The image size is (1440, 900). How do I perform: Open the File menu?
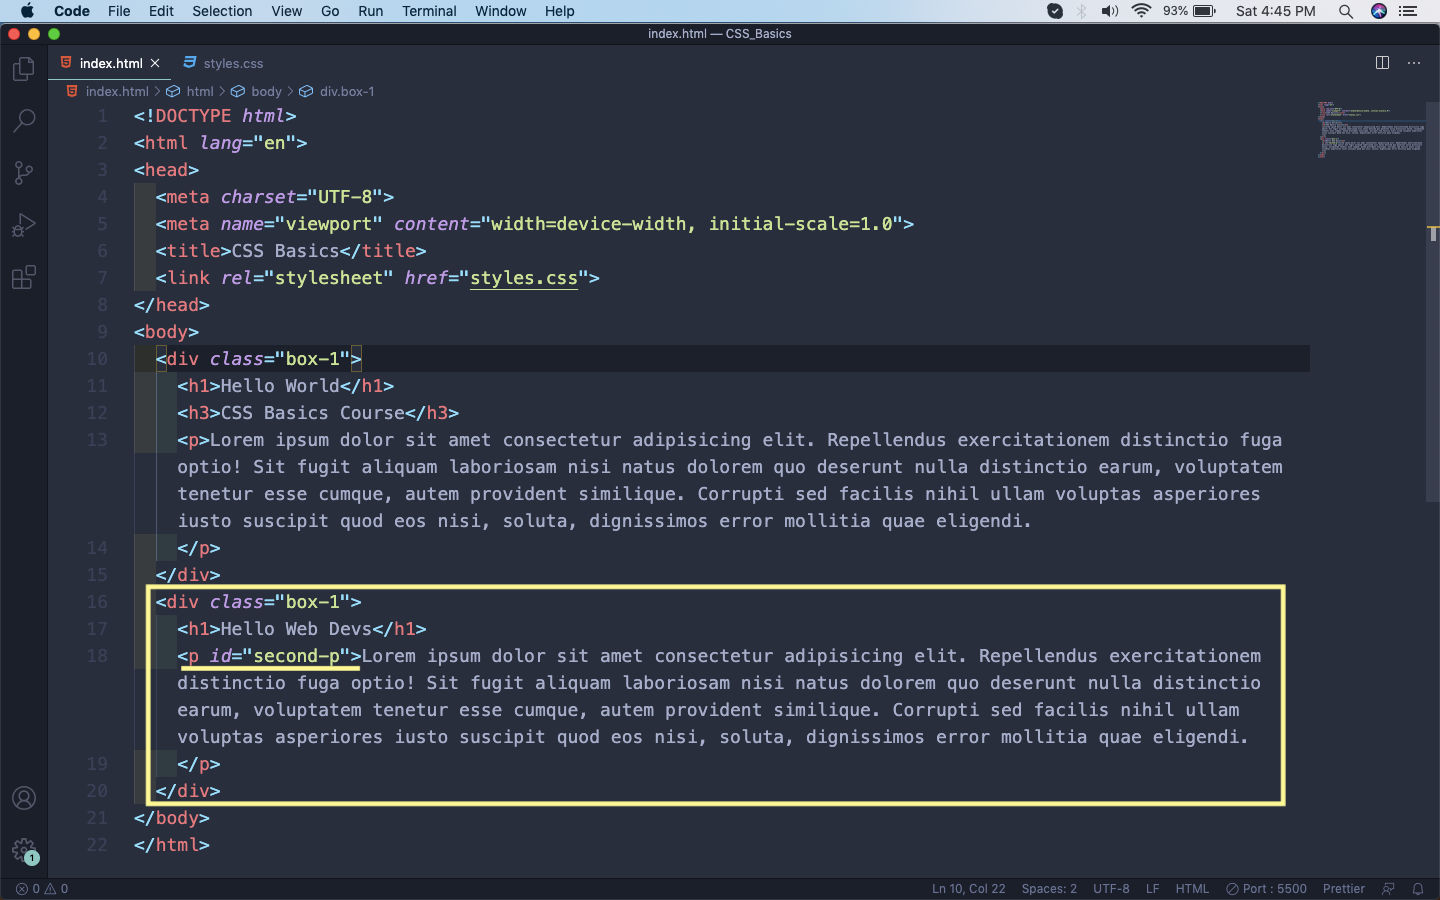pyautogui.click(x=119, y=11)
